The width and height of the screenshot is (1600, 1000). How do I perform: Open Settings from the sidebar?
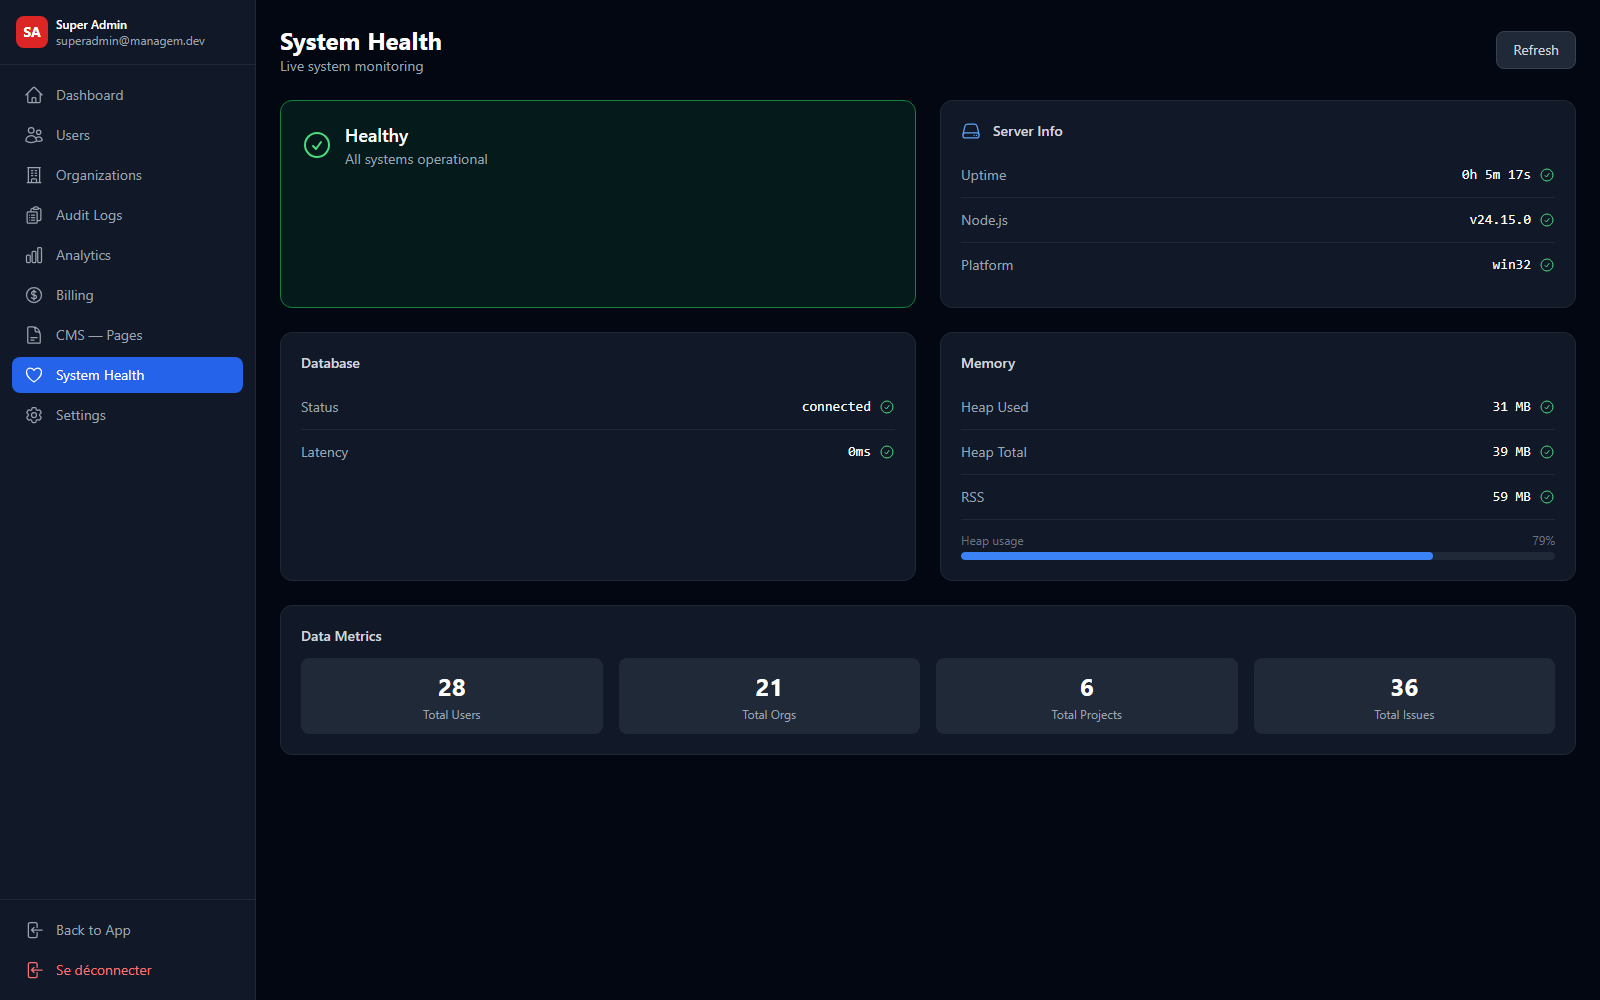(x=127, y=415)
